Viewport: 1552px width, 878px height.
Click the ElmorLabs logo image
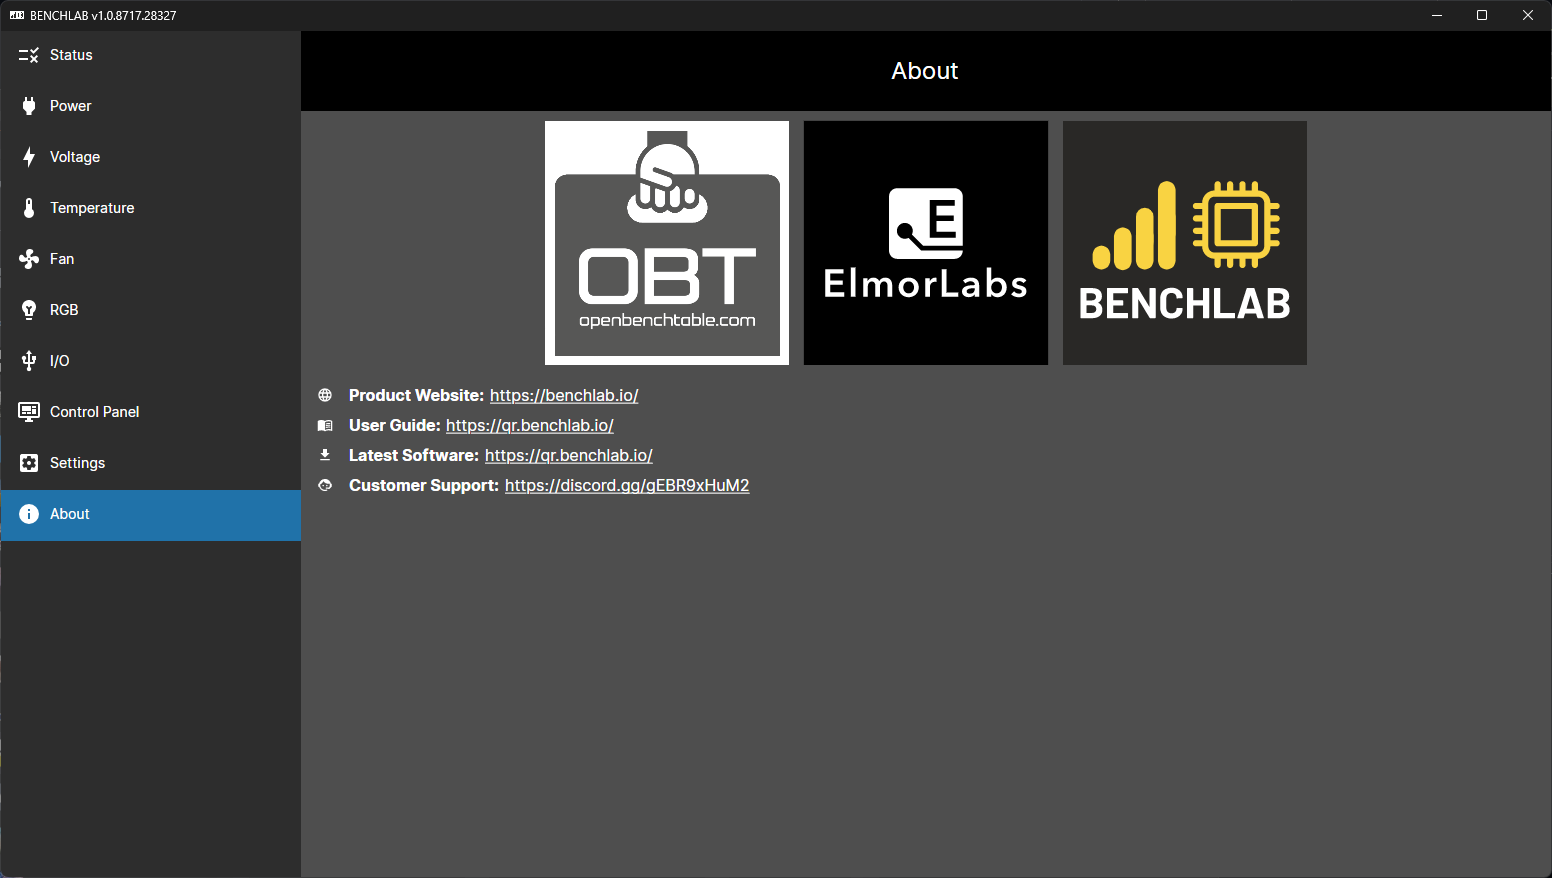click(926, 243)
